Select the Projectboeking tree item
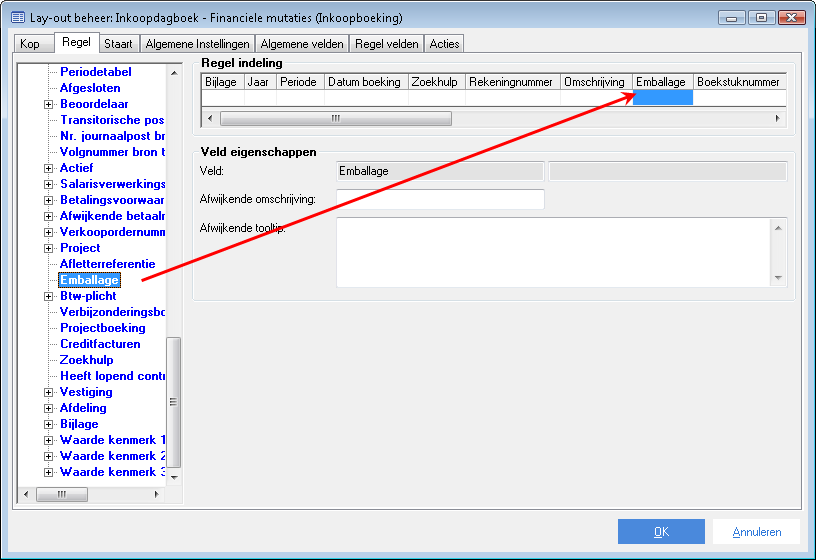 (x=103, y=328)
